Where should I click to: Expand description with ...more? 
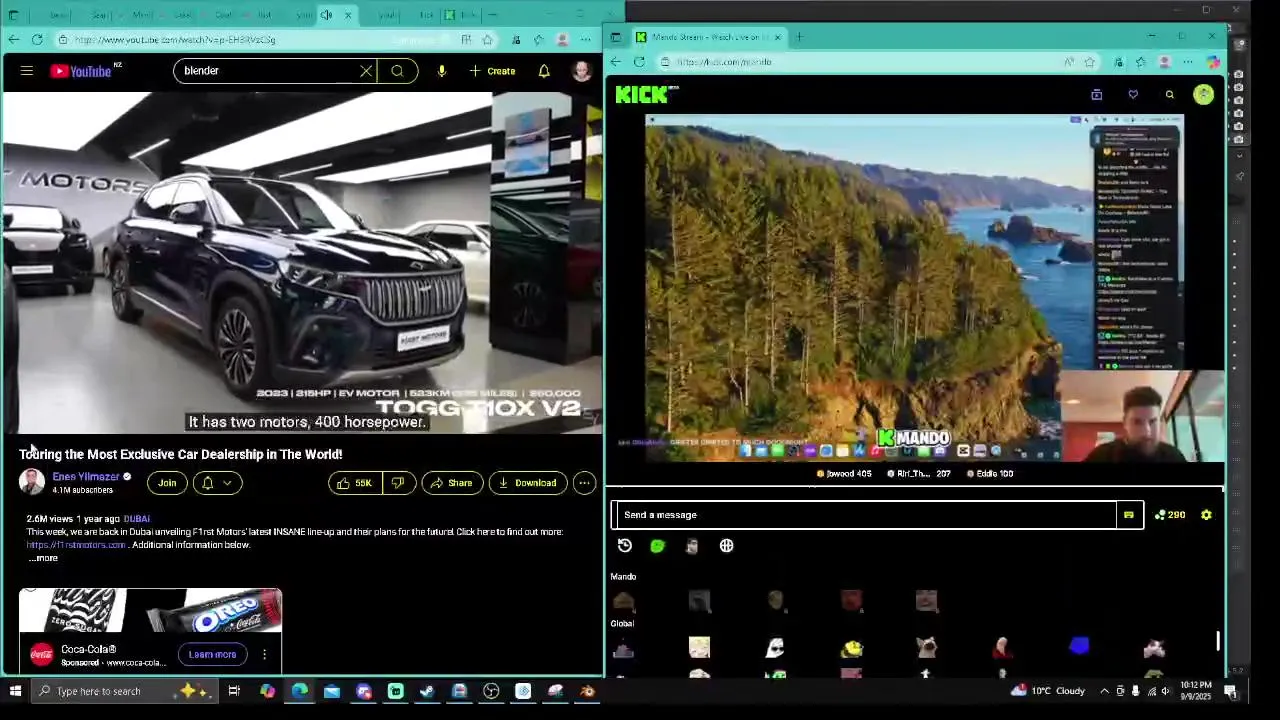(x=43, y=558)
